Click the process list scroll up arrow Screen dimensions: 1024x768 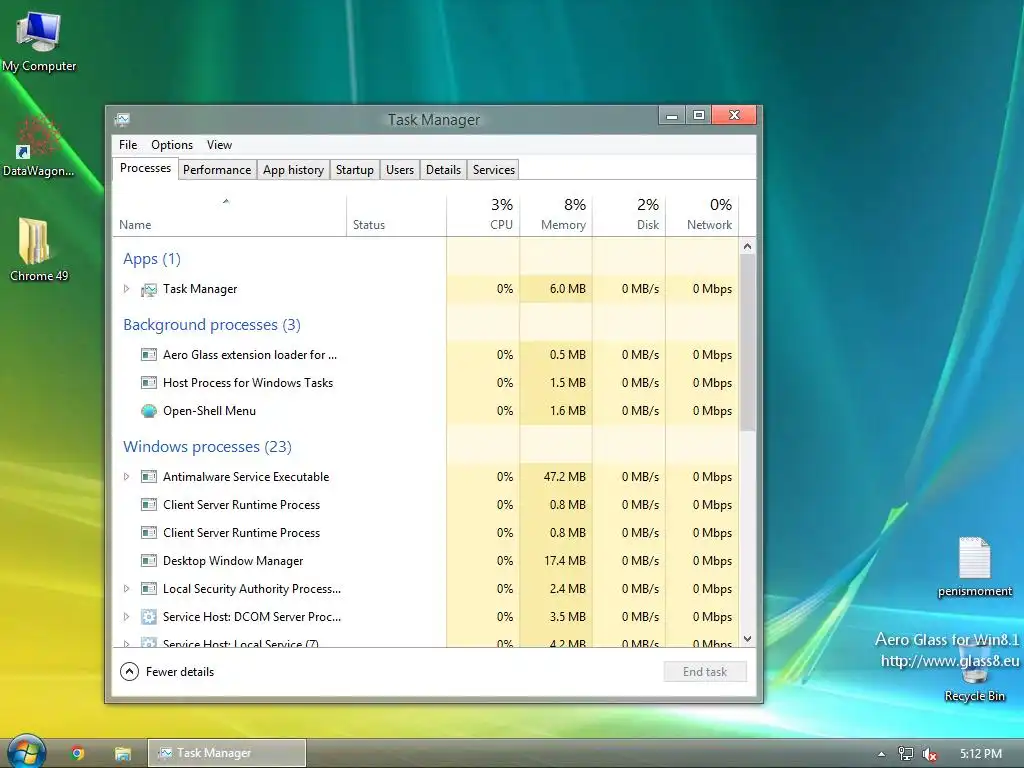click(748, 246)
